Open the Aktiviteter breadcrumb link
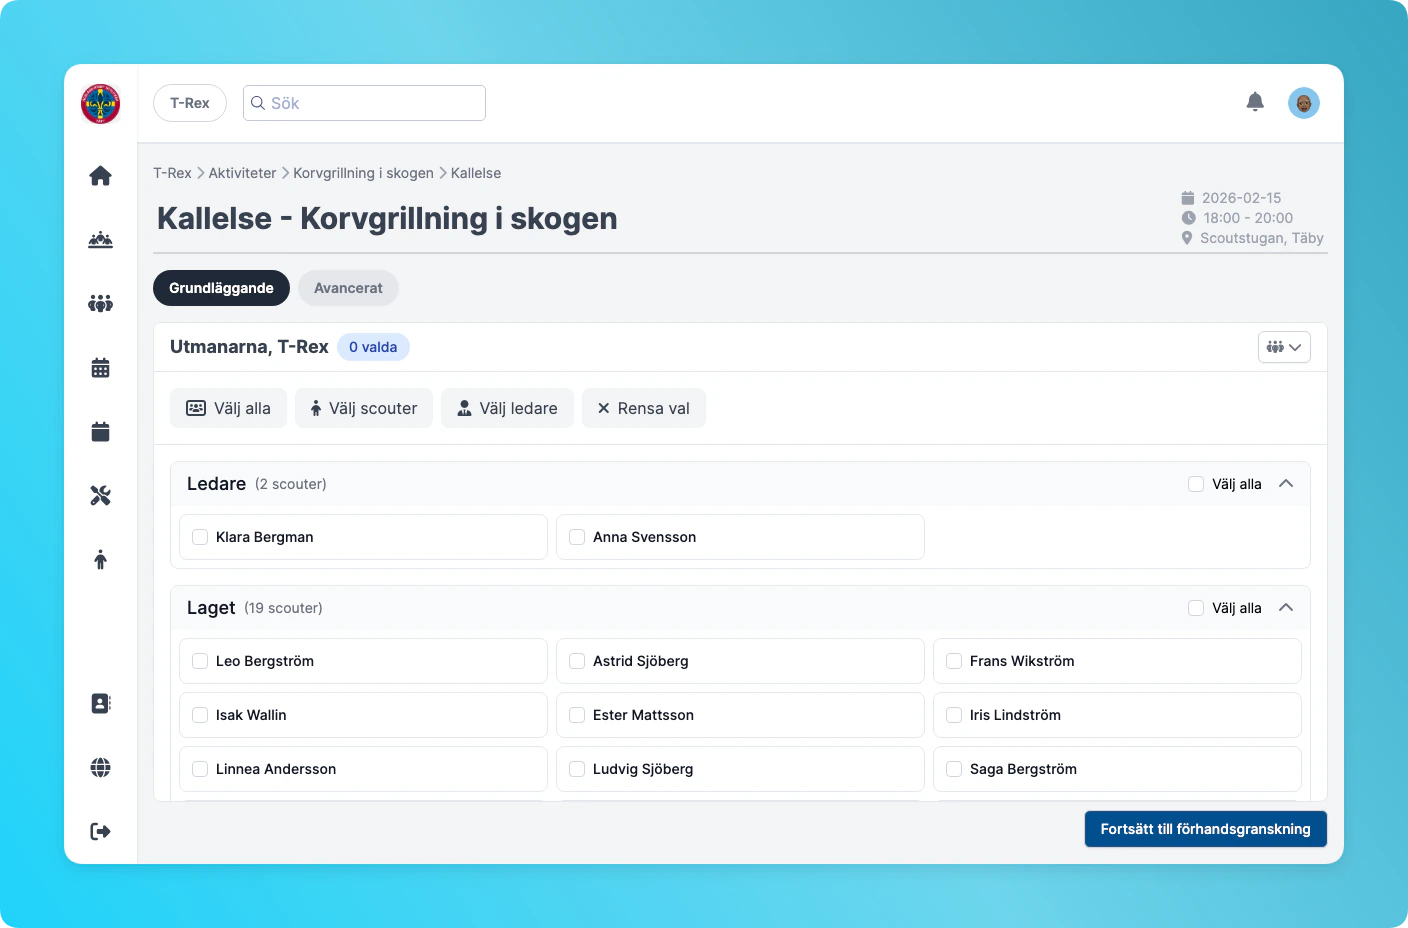This screenshot has height=928, width=1408. pyautogui.click(x=242, y=173)
